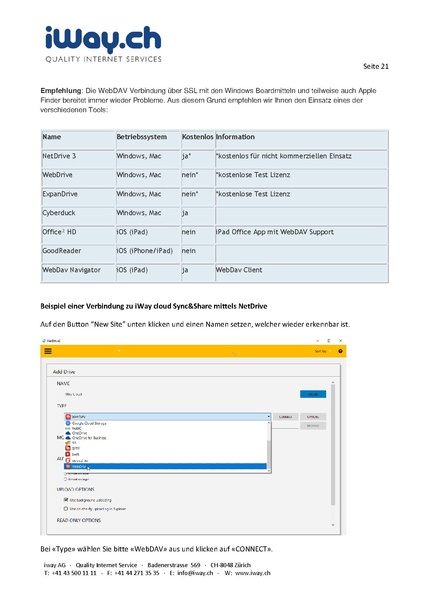Click the disabled gray button below it

tap(313, 426)
